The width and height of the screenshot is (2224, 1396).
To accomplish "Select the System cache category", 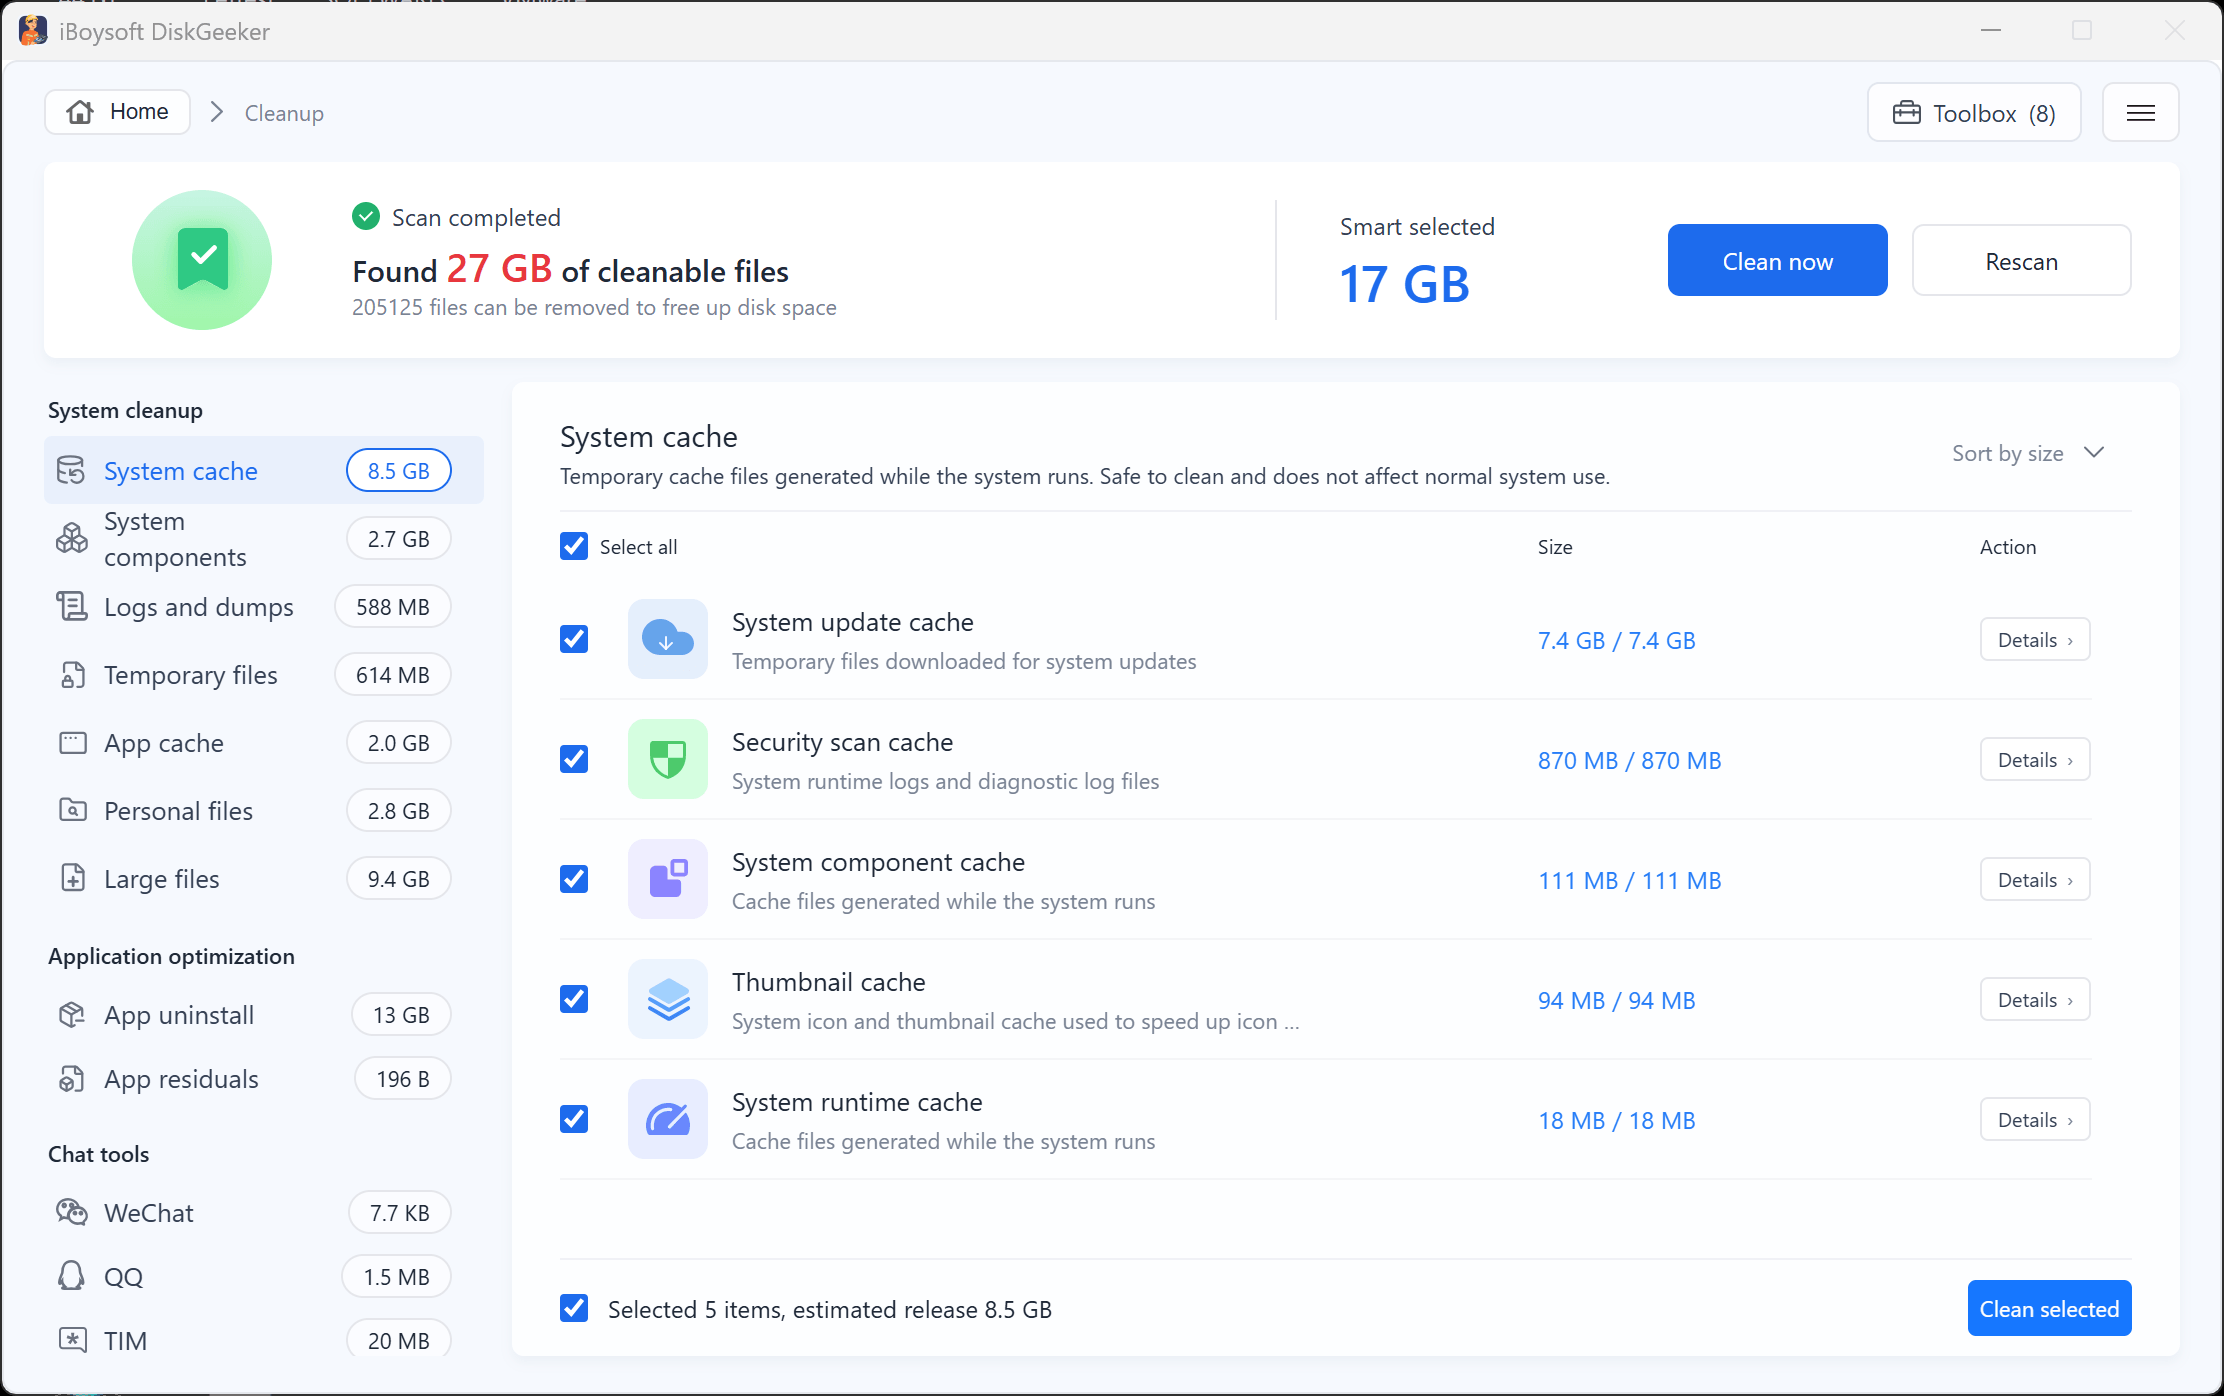I will click(264, 470).
